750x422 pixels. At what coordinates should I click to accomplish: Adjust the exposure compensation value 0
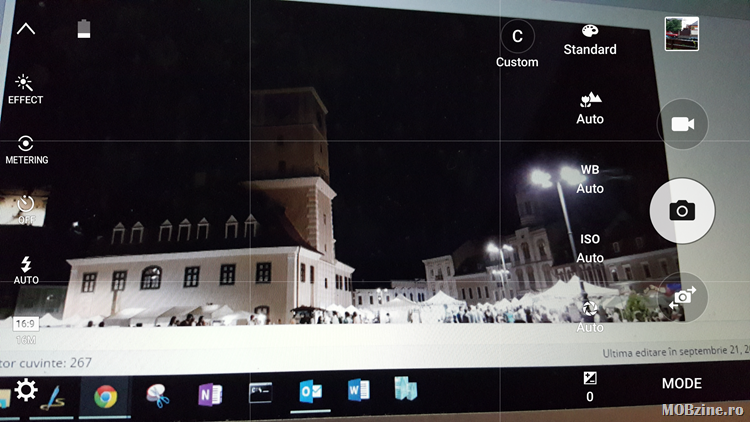pos(590,385)
